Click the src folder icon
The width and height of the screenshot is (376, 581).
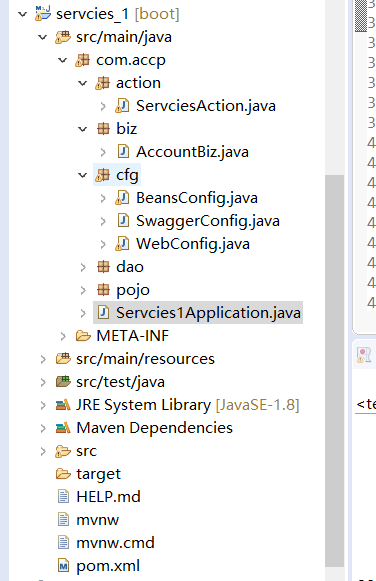click(63, 451)
